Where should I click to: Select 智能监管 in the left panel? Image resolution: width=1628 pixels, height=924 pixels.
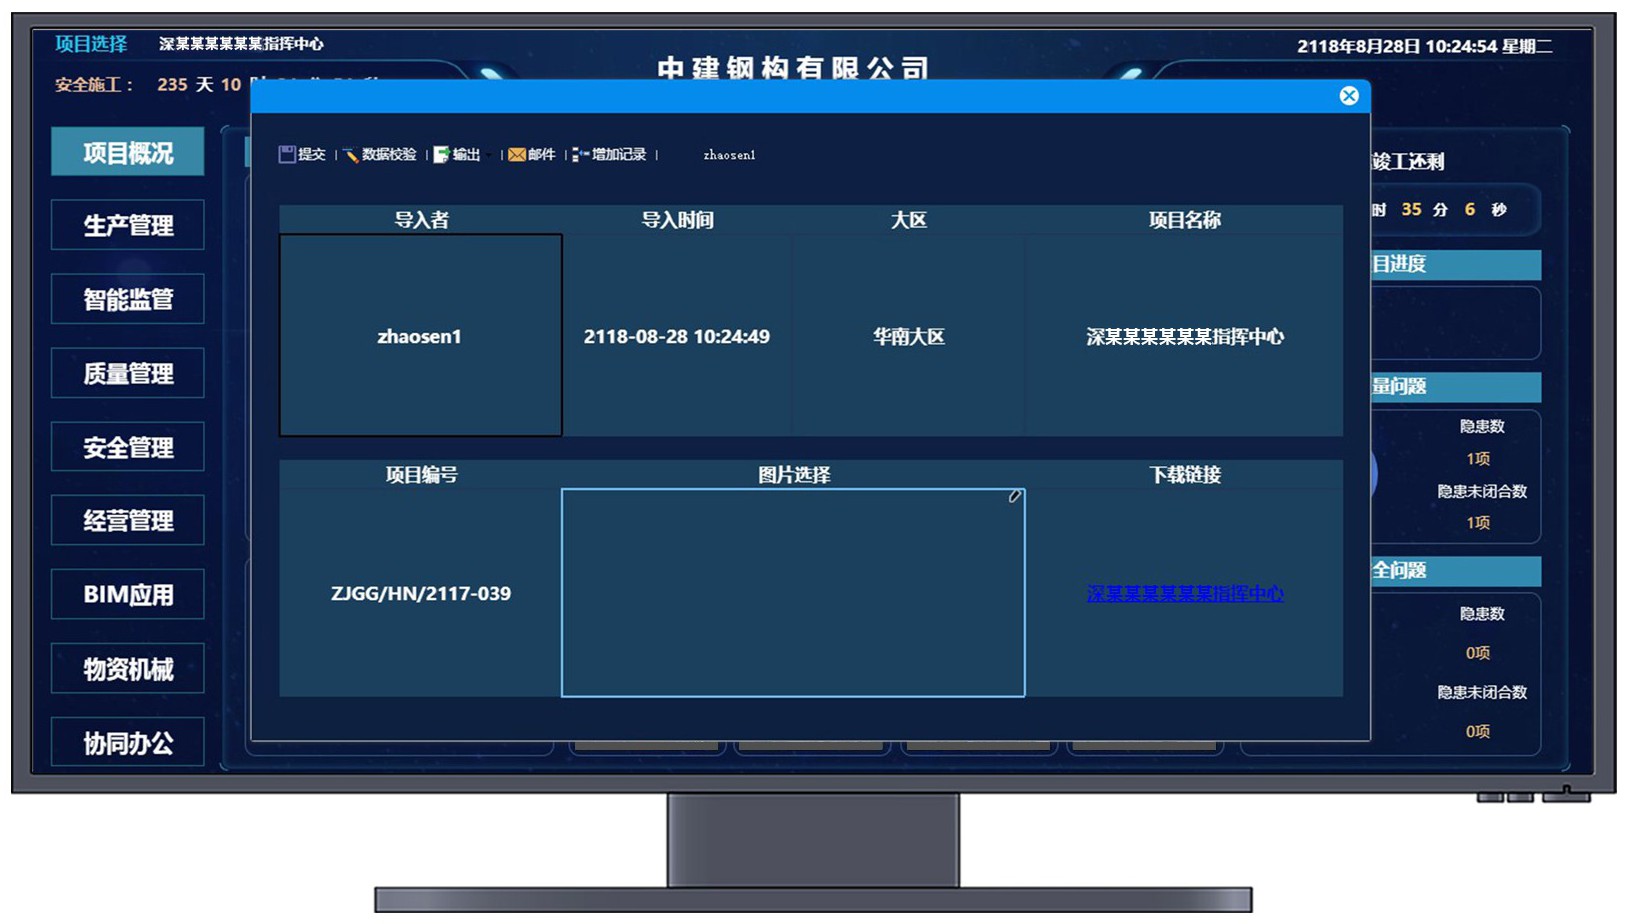[x=127, y=299]
